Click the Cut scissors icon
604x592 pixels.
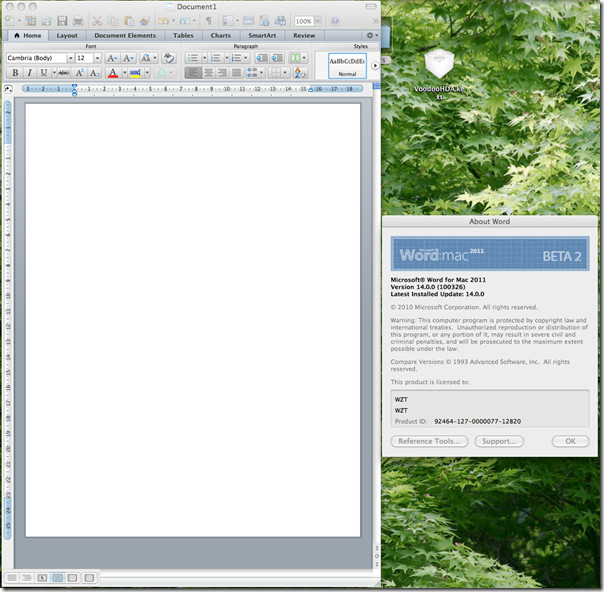point(97,20)
